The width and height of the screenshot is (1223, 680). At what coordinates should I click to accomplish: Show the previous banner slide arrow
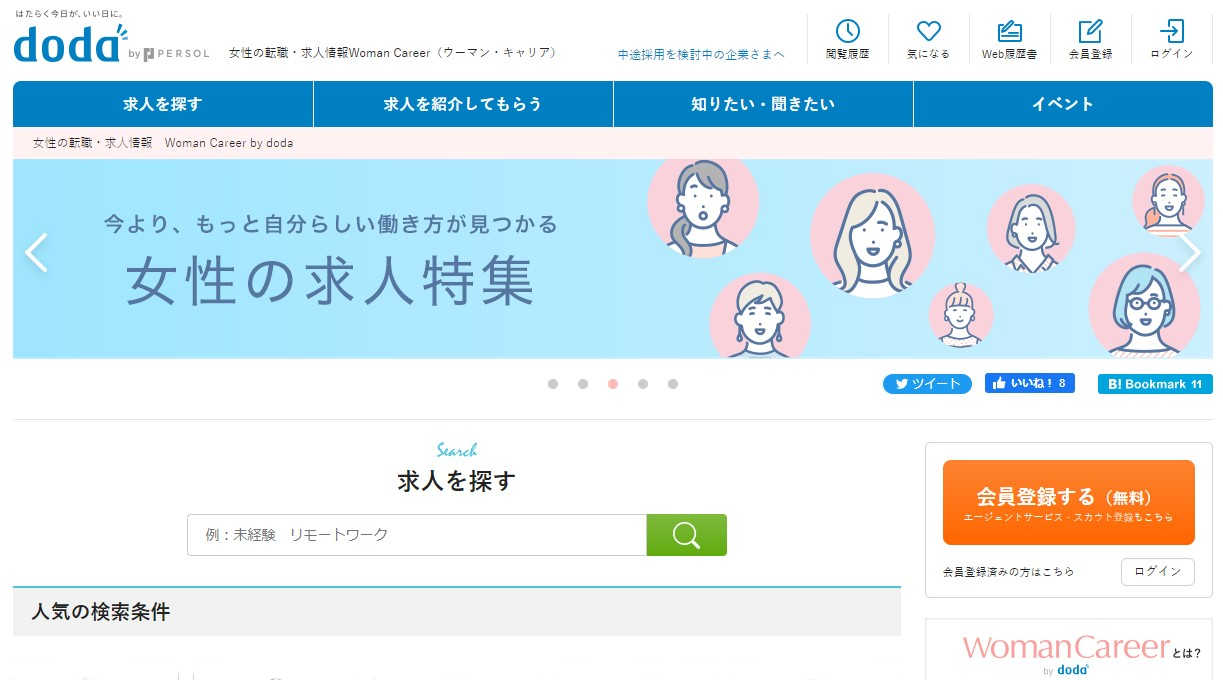tap(36, 253)
